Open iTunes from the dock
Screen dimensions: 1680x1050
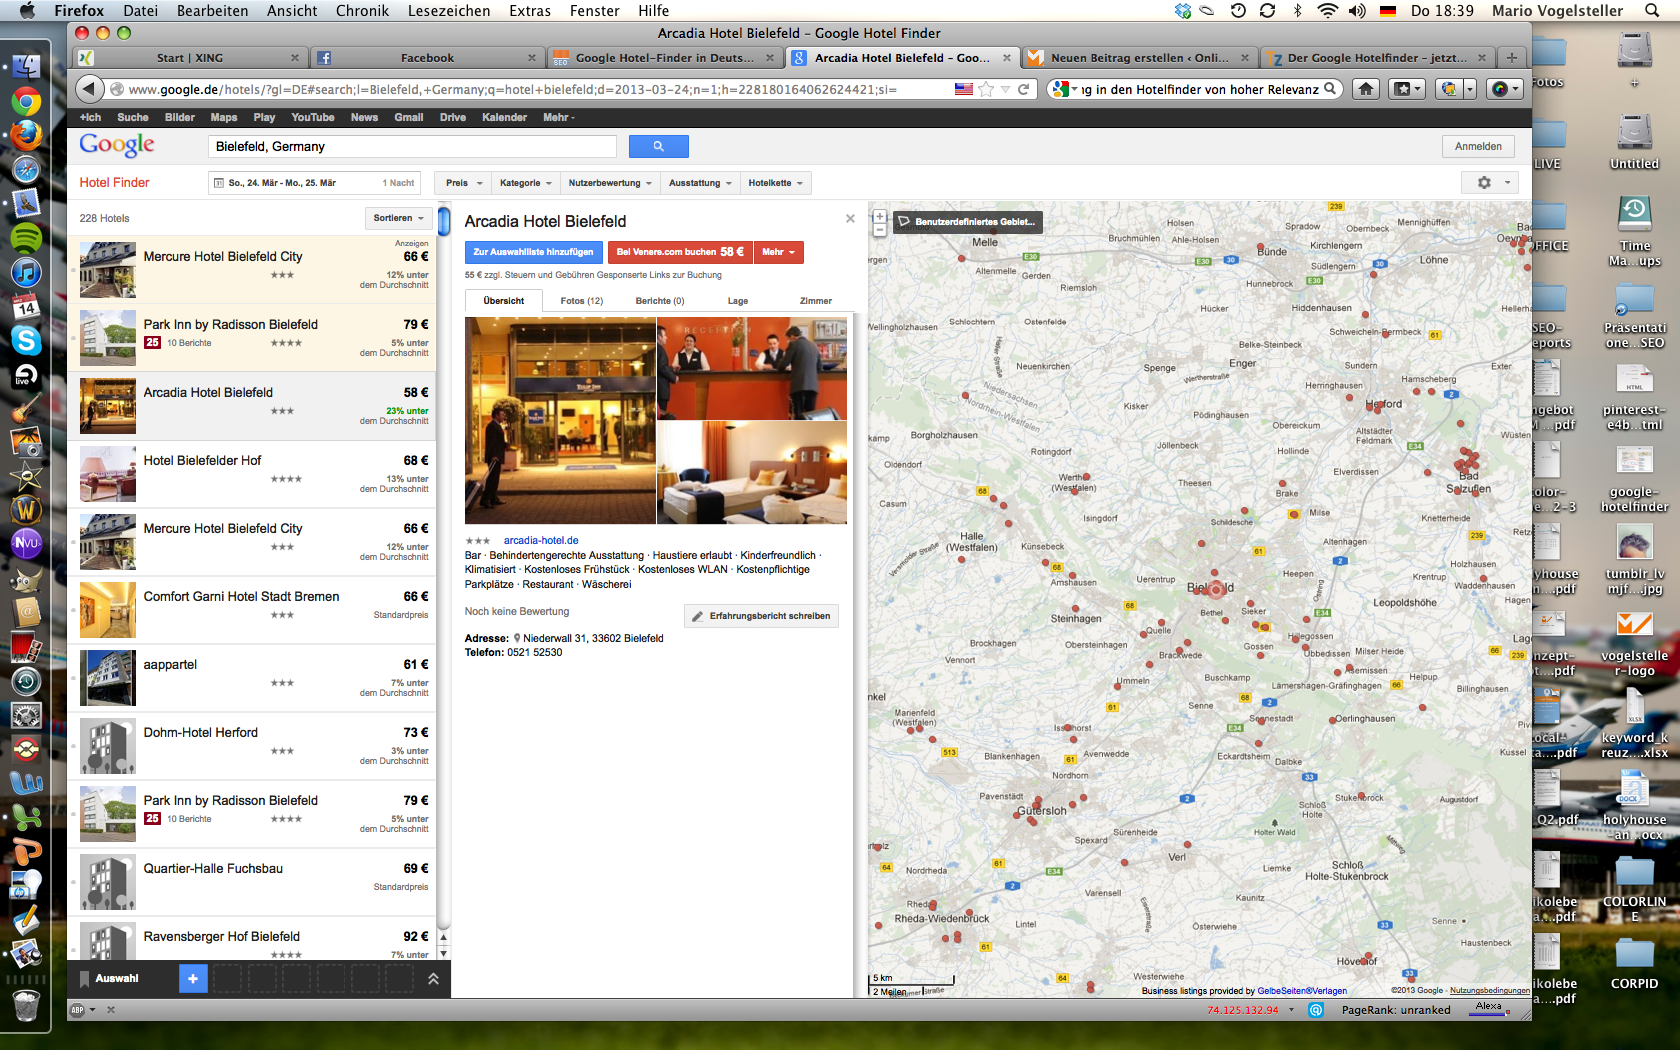[26, 271]
